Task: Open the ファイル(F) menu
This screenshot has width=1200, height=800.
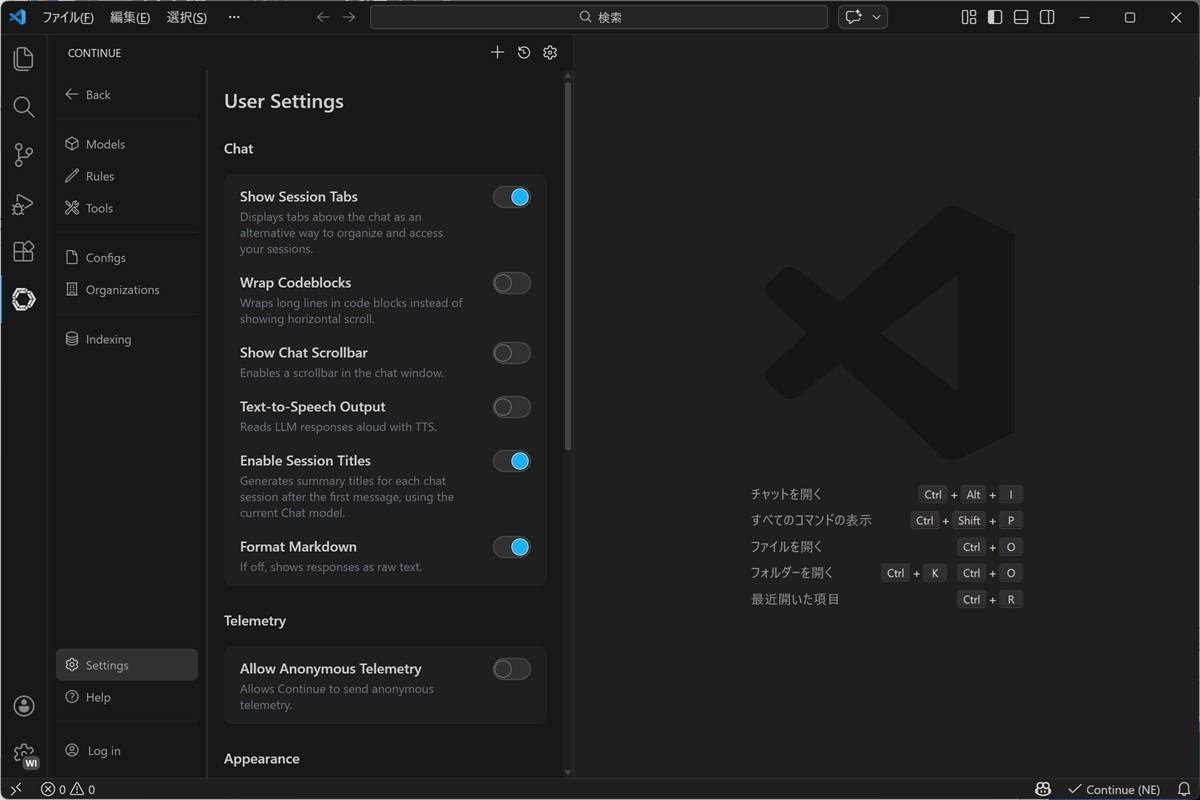Action: pyautogui.click(x=68, y=17)
